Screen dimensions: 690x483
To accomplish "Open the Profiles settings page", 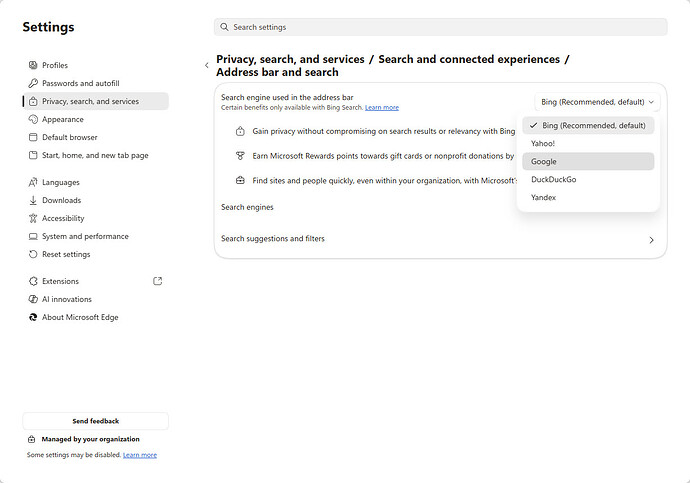I will (x=95, y=65).
